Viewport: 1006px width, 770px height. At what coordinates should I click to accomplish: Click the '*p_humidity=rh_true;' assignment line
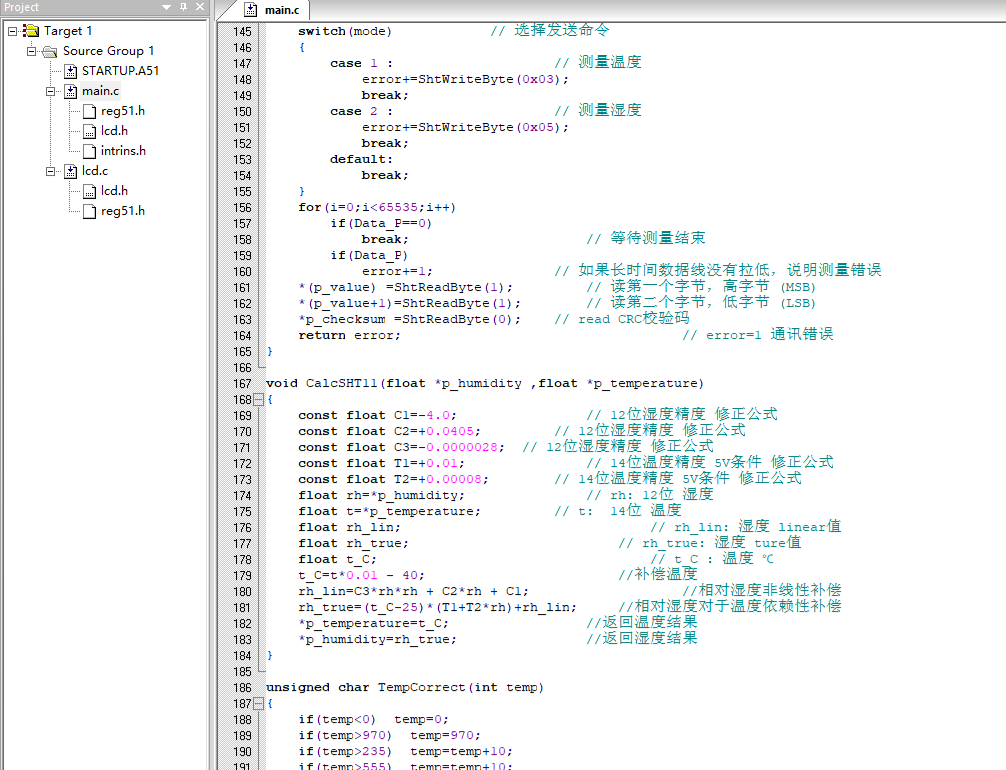[x=377, y=640]
